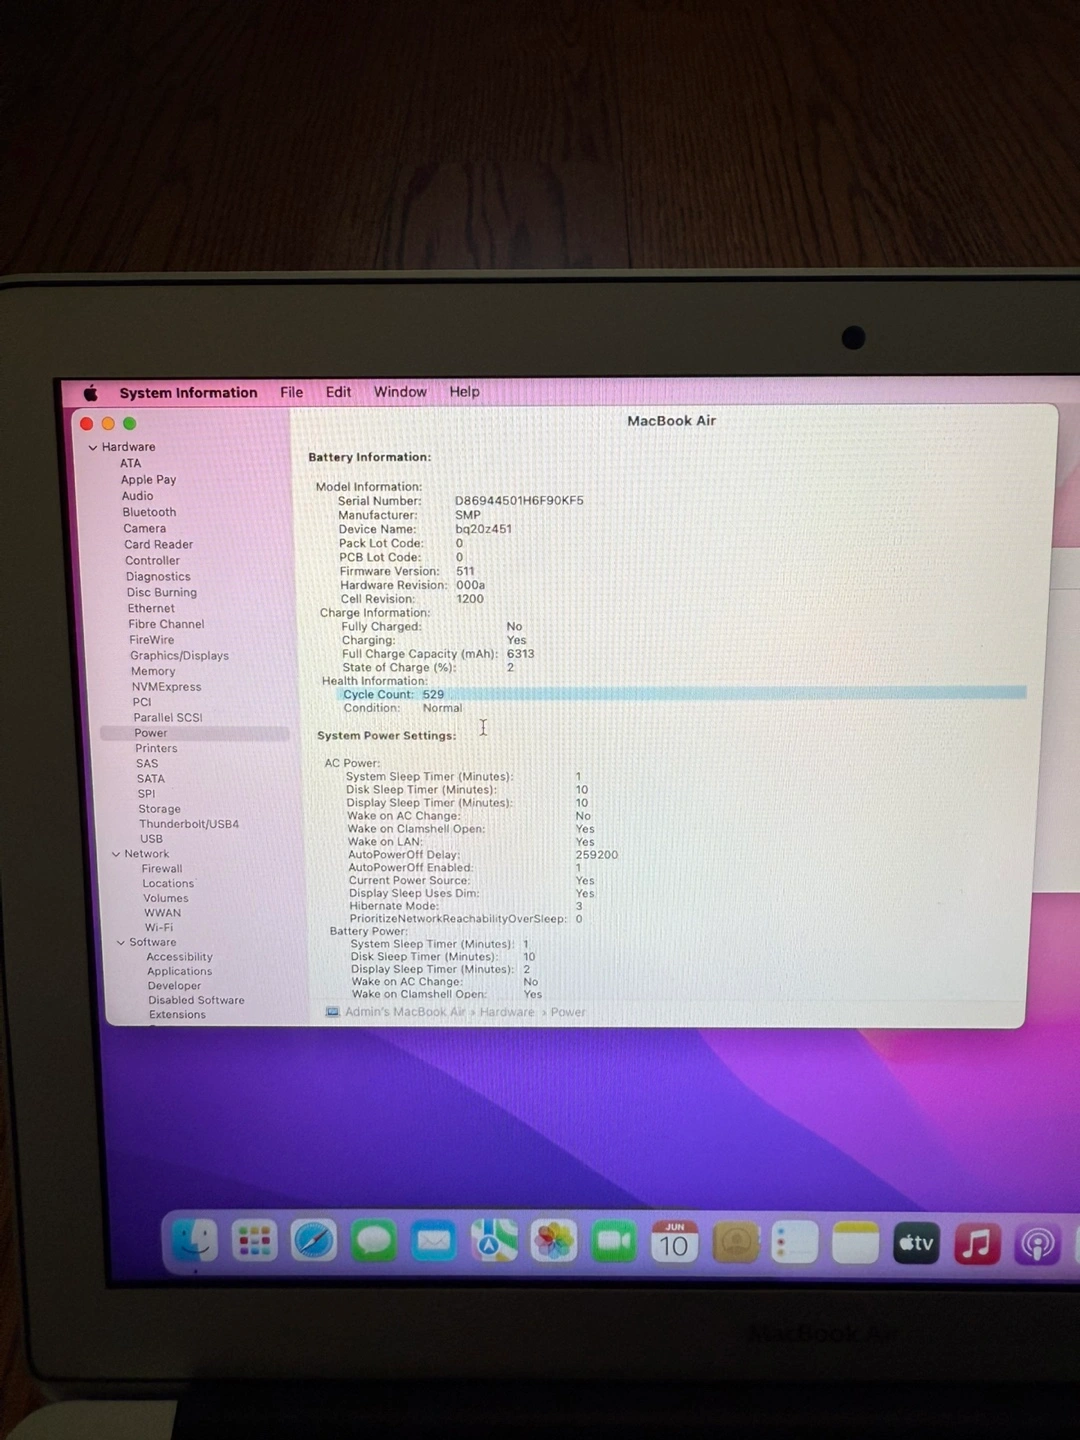Open the Apple menu
The width and height of the screenshot is (1080, 1440).
91,393
